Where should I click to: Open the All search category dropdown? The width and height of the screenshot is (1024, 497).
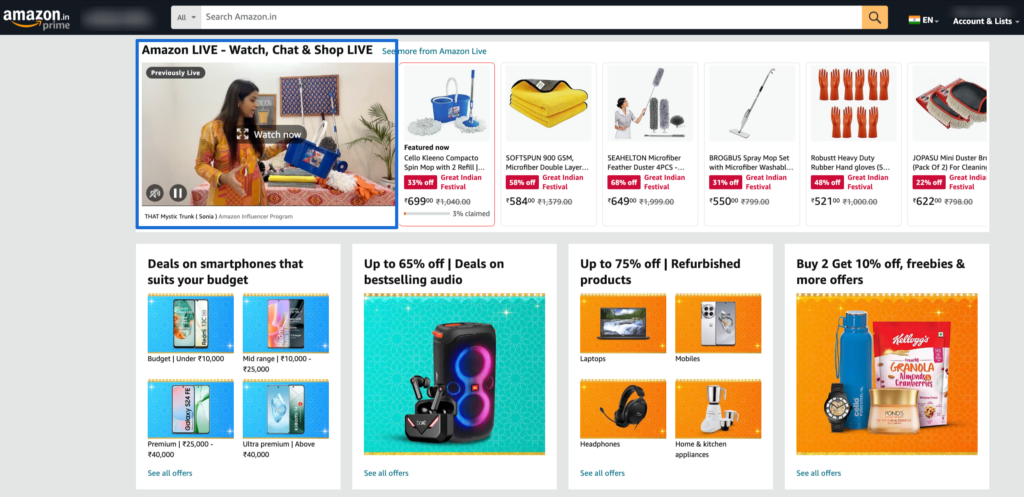[x=186, y=17]
